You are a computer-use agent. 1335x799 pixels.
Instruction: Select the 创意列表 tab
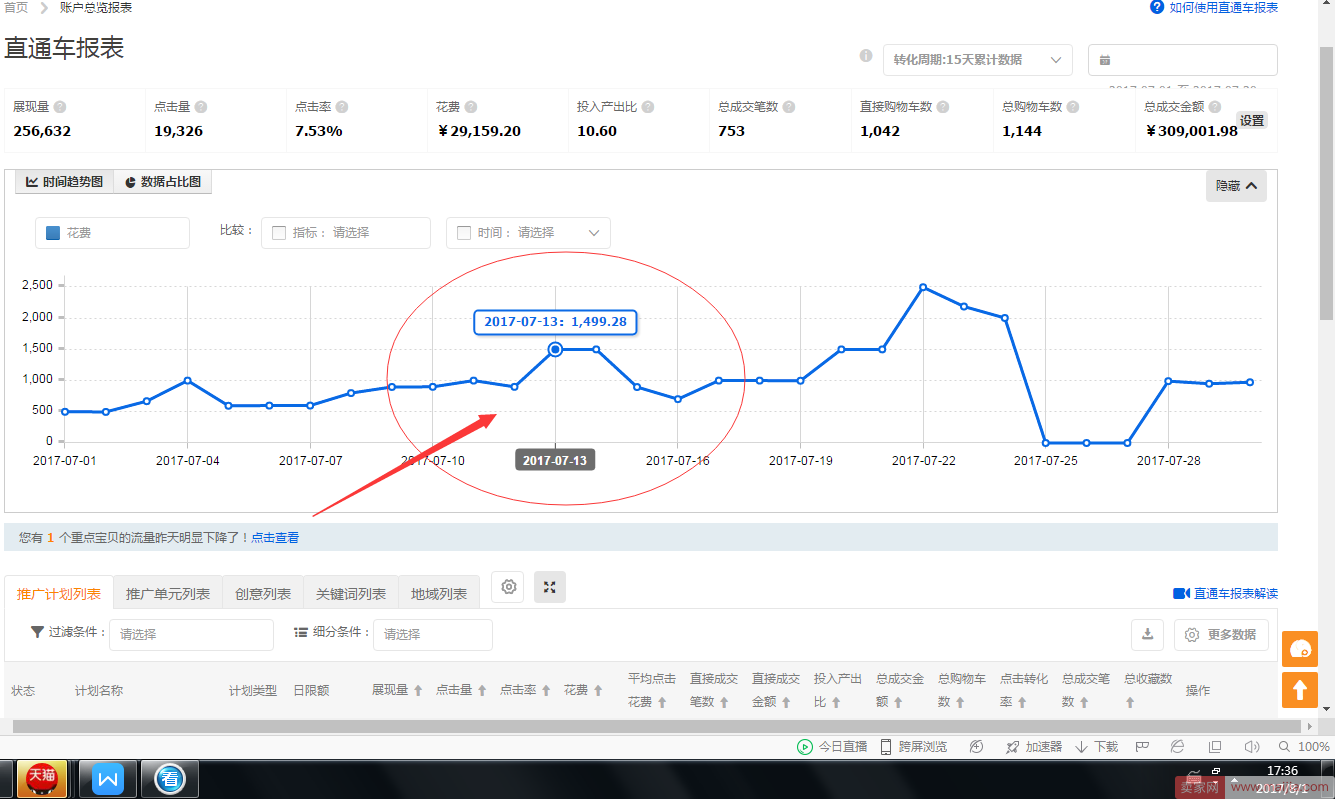pyautogui.click(x=263, y=594)
